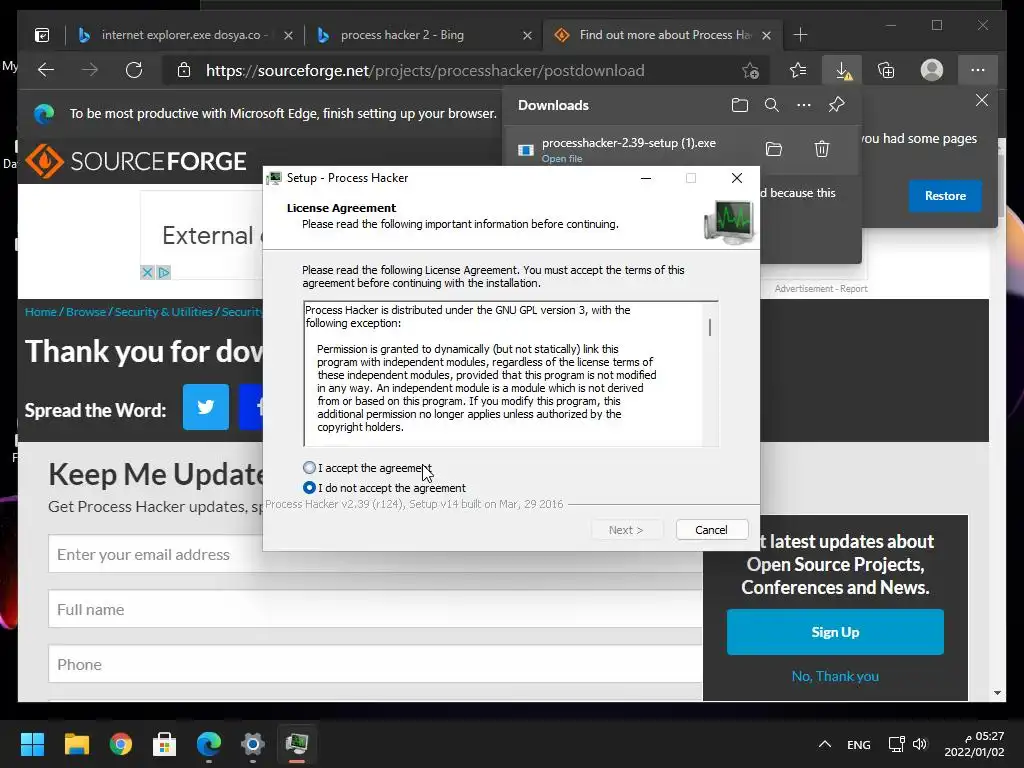Open Microsoft Store from taskbar
Image resolution: width=1024 pixels, height=768 pixels.
point(165,744)
